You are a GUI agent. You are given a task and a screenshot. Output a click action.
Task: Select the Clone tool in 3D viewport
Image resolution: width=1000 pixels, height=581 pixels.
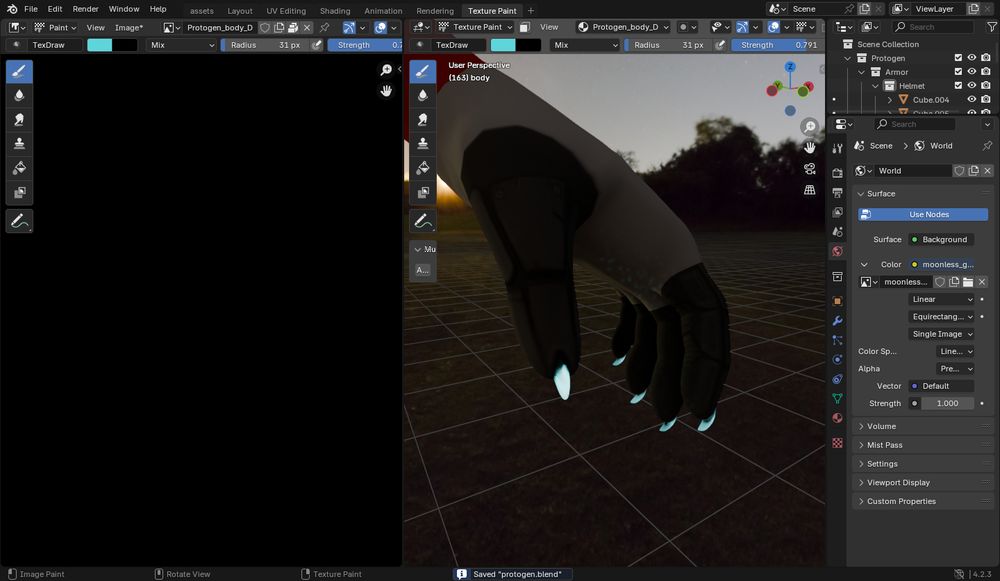click(422, 143)
